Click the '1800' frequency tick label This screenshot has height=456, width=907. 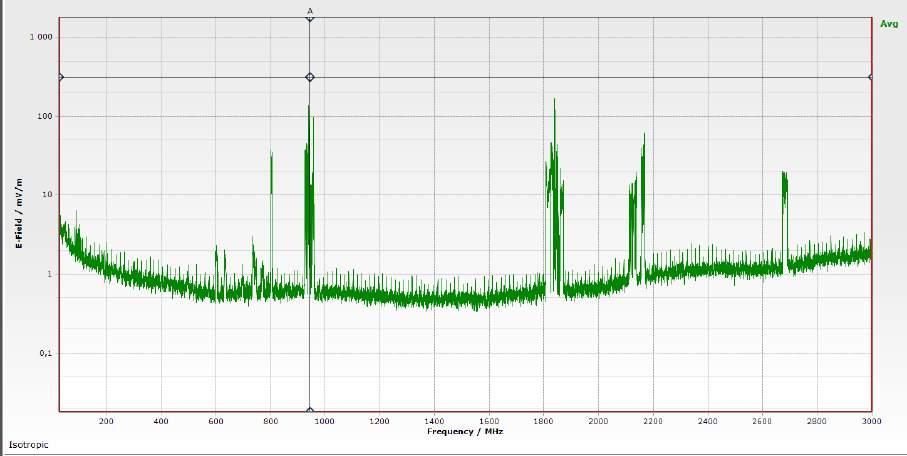coord(543,421)
